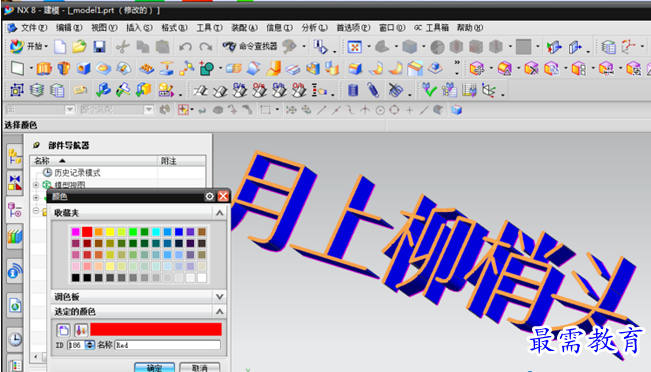Screen dimensions: 651x372
Task: Pick the bright green swatch in top row
Action: pyautogui.click(x=133, y=232)
